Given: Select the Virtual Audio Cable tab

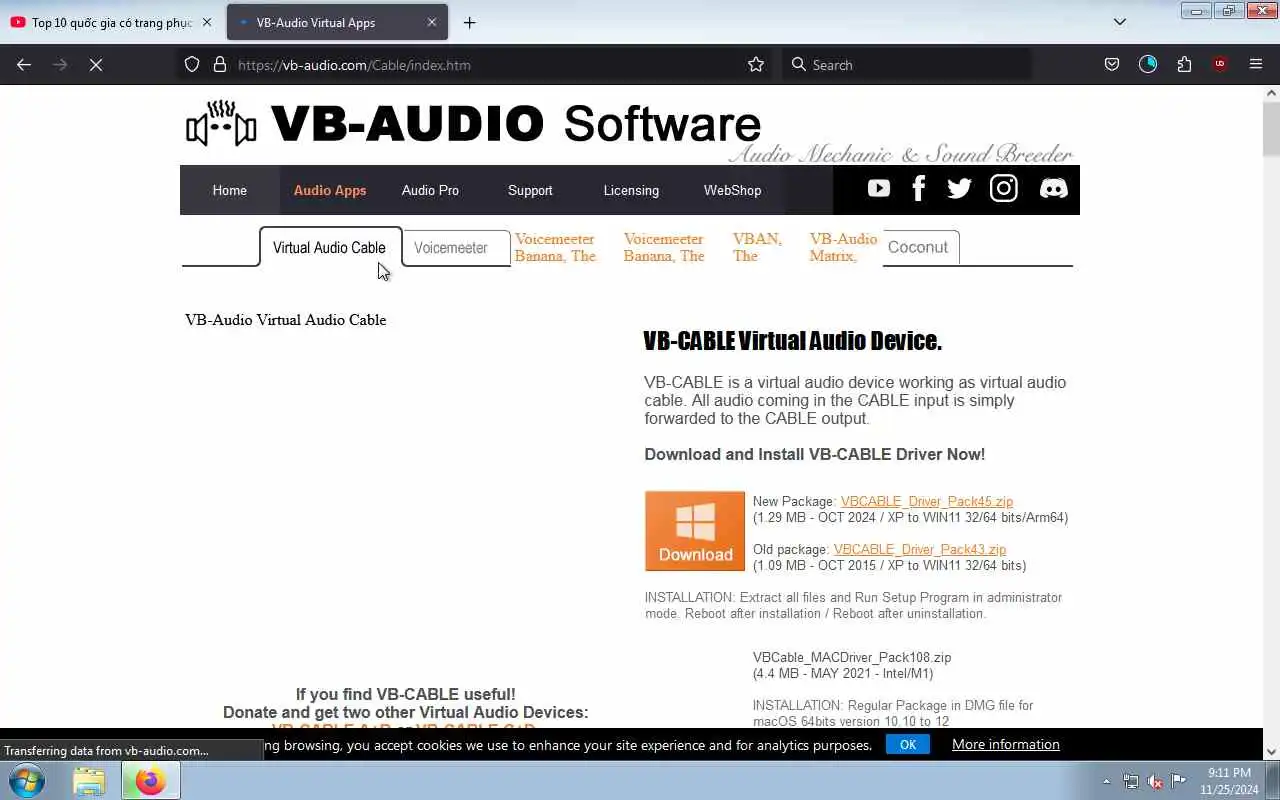Looking at the screenshot, I should coord(329,247).
